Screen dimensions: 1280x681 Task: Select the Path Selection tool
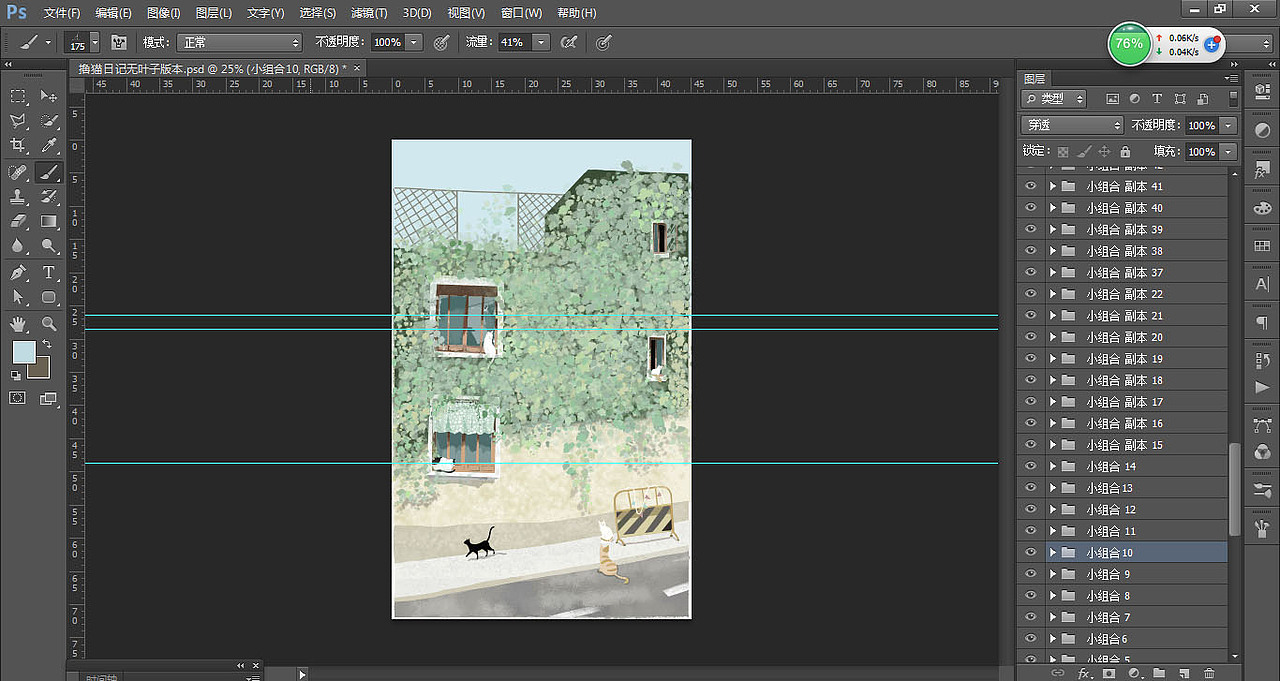point(18,297)
